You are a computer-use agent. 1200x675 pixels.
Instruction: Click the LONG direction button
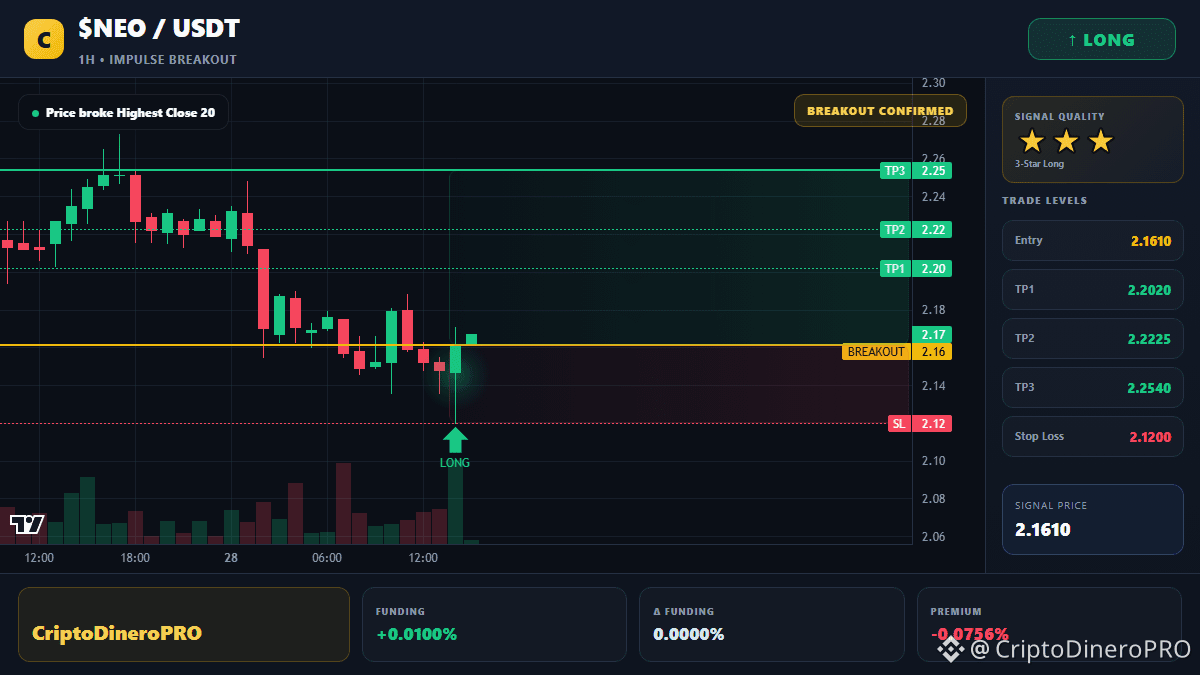pyautogui.click(x=1102, y=40)
